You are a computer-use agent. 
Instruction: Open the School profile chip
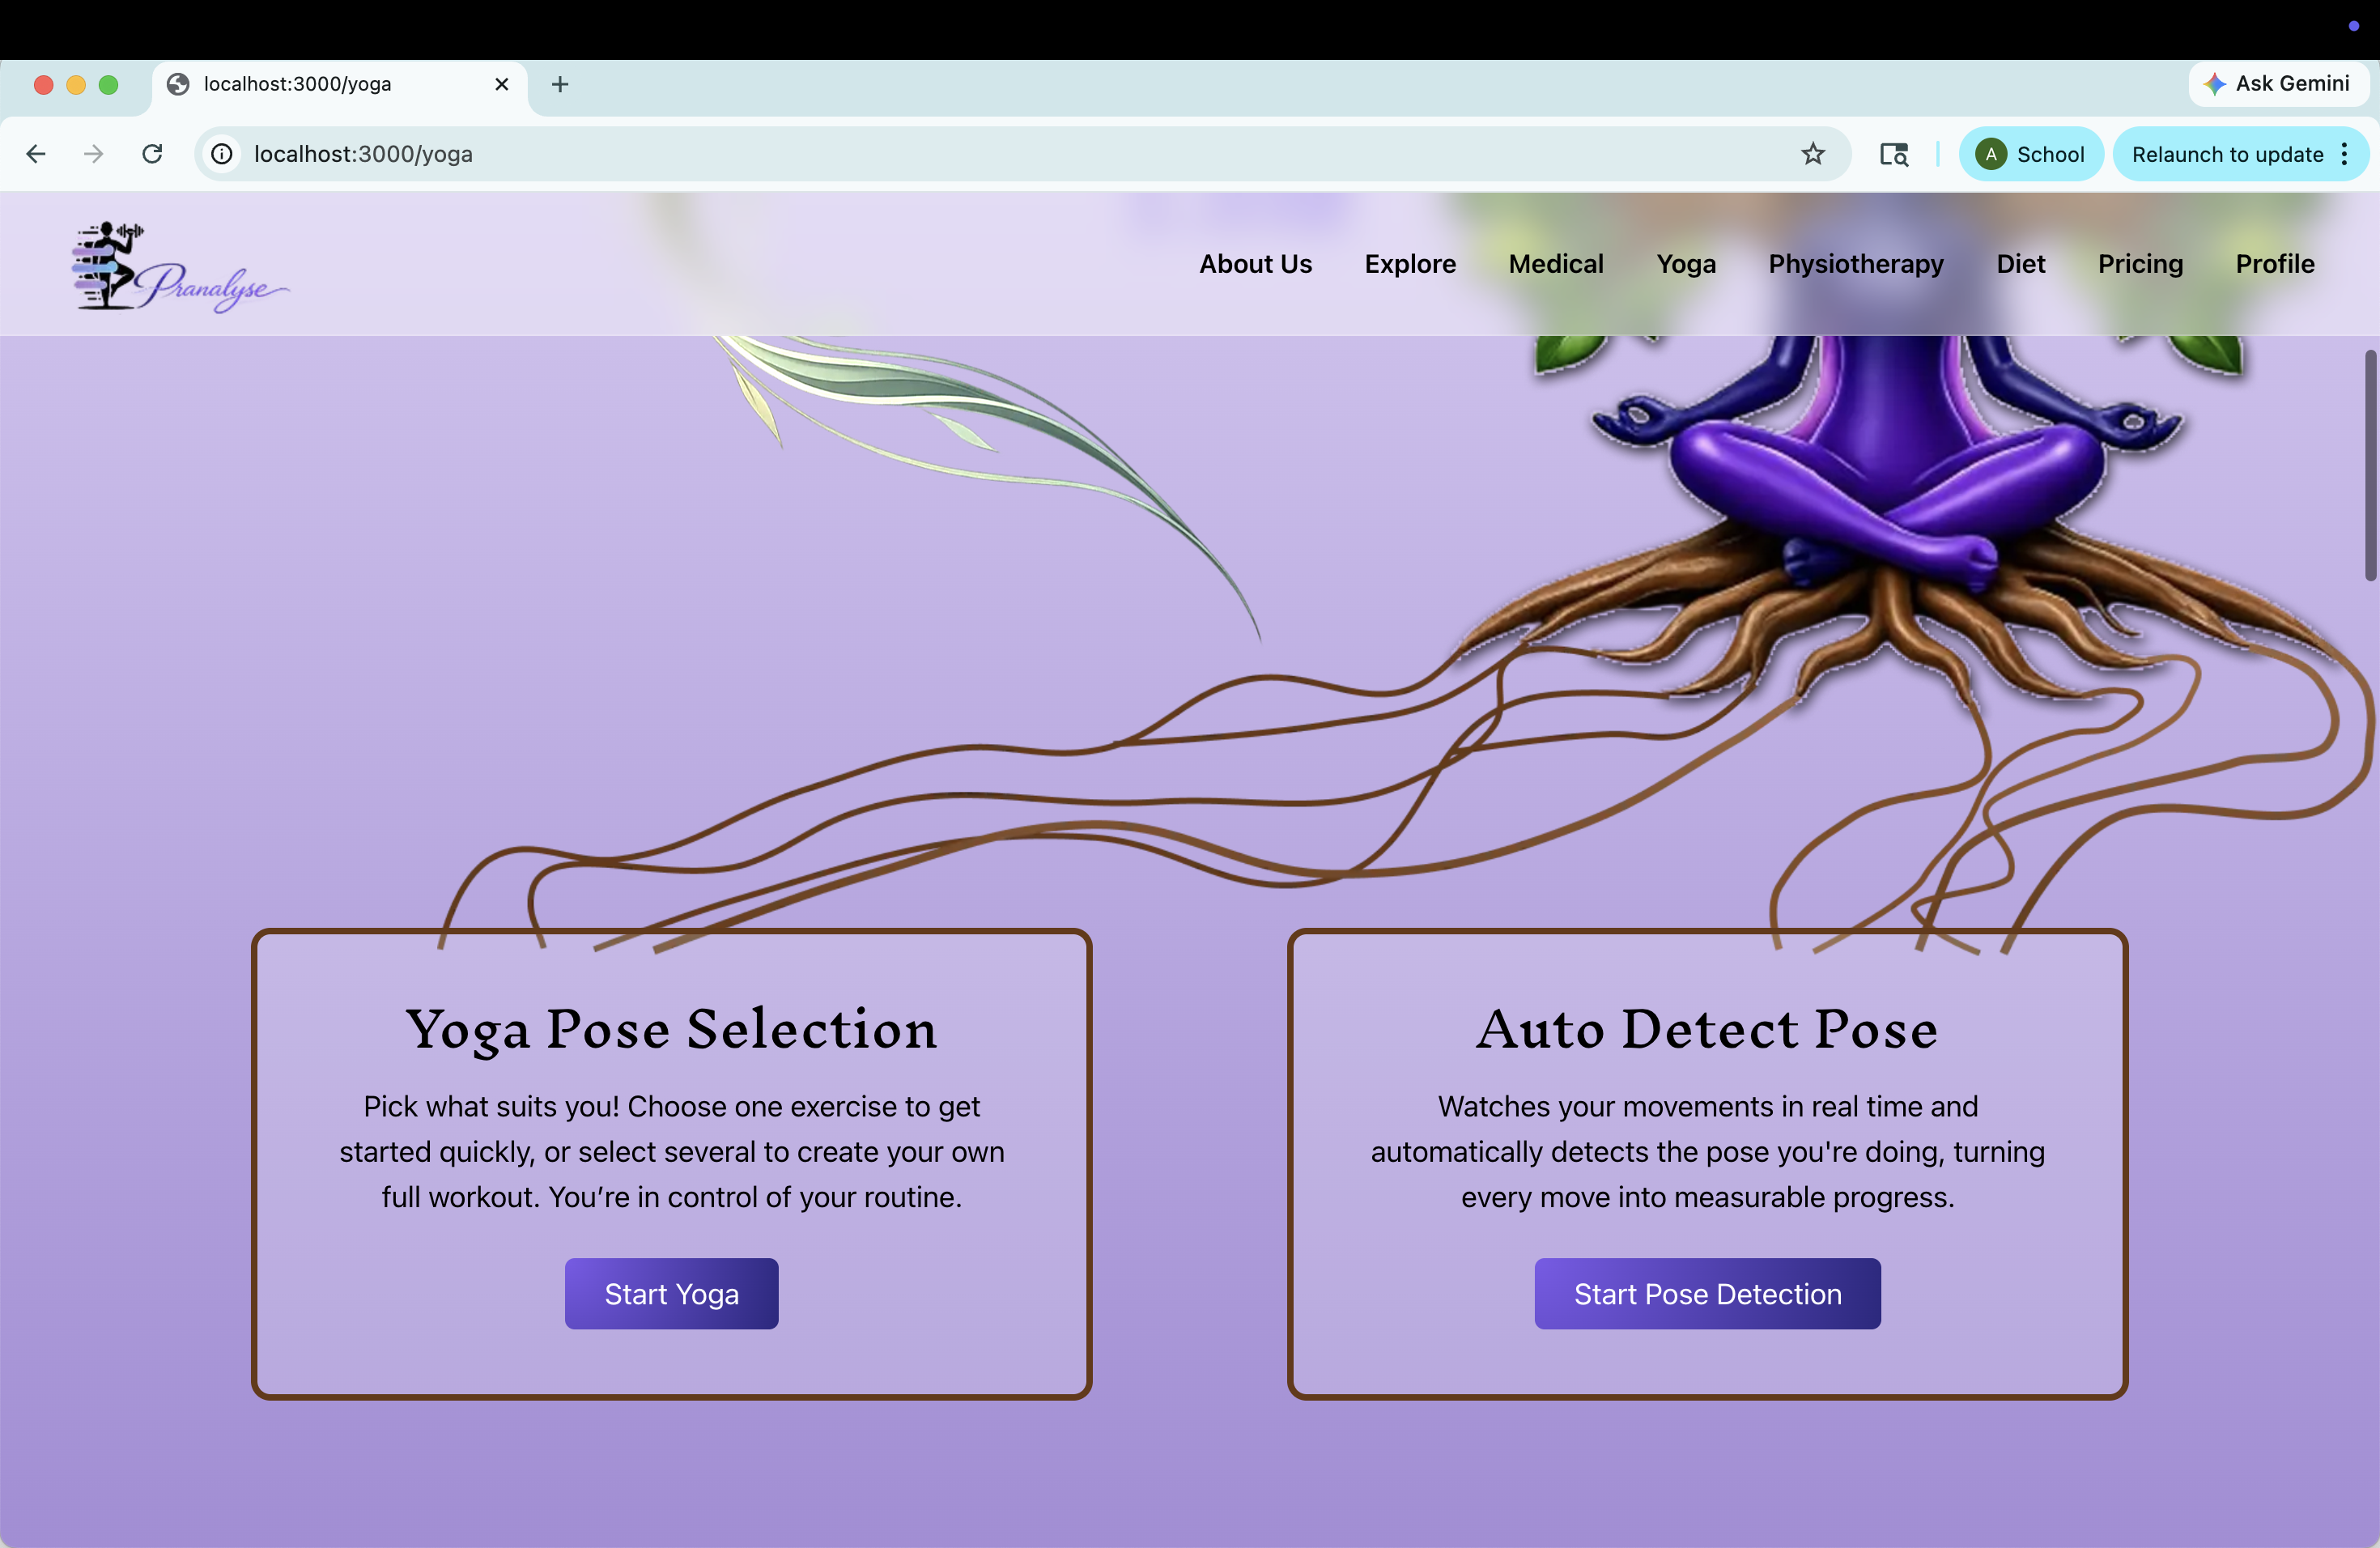pyautogui.click(x=2031, y=154)
